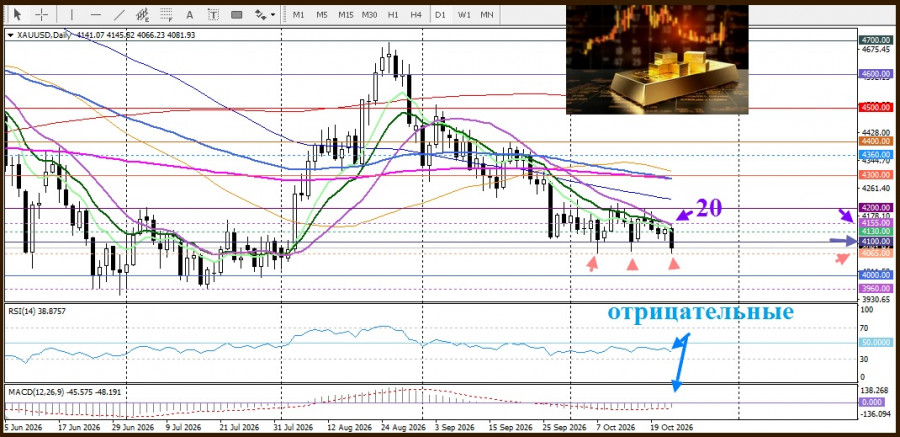Viewport: 900px width, 437px height.
Task: Switch chart to M30 timeframe
Action: (x=369, y=15)
